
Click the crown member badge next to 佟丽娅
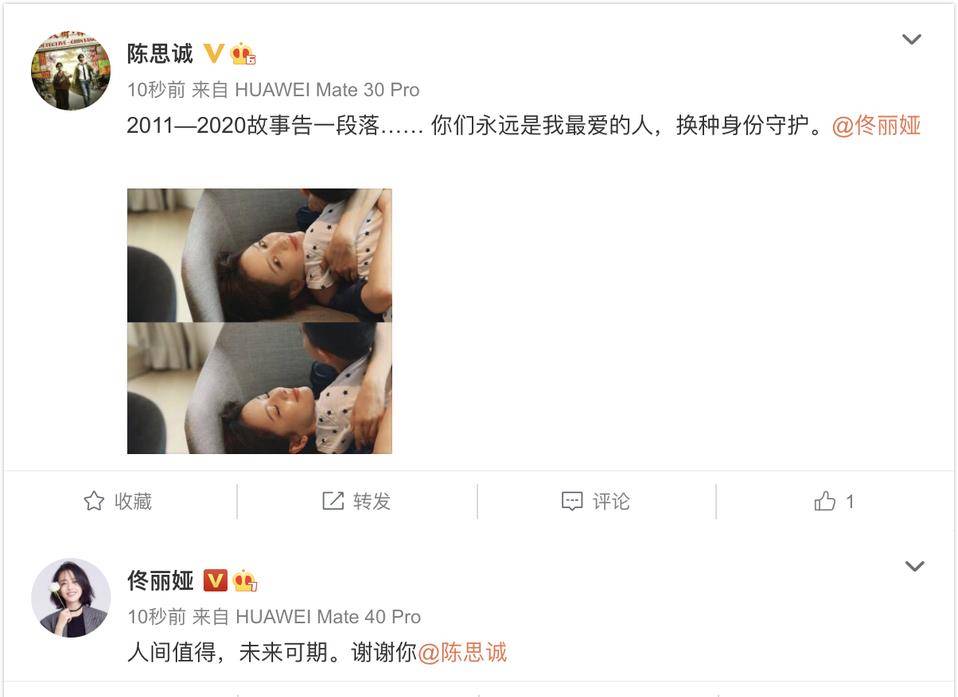[x=244, y=580]
